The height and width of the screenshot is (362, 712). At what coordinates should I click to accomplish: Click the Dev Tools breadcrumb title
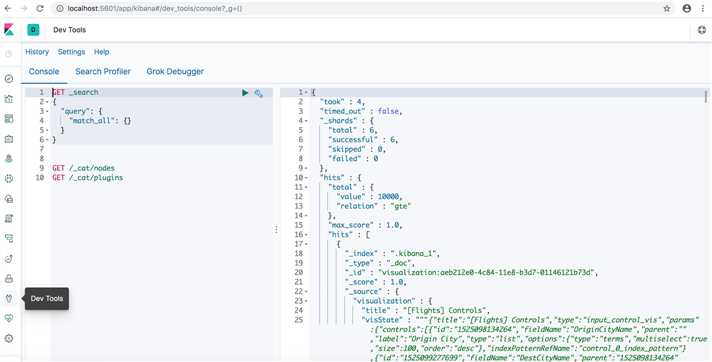coord(69,30)
